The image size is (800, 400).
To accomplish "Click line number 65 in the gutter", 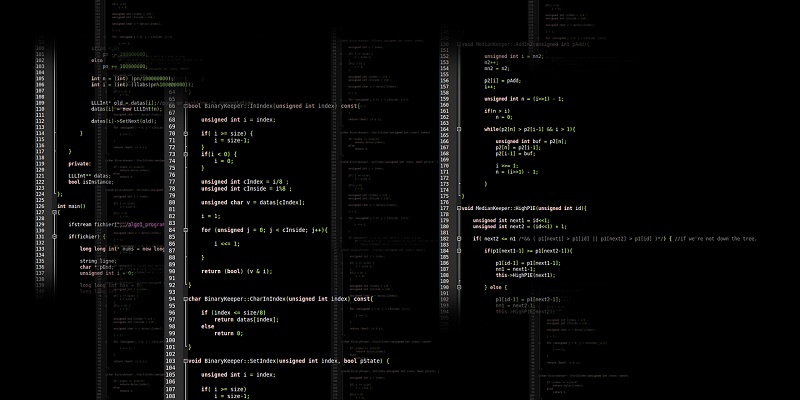I will point(172,105).
